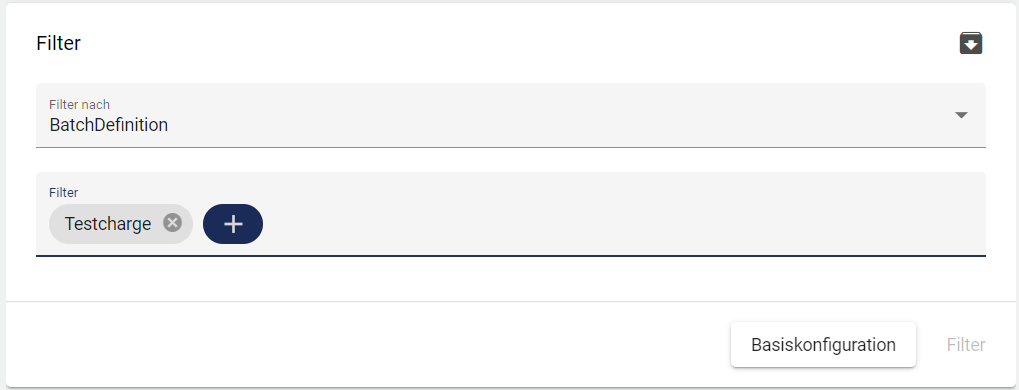The width and height of the screenshot is (1019, 390).
Task: Select the Testcharge filter chip
Action: click(121, 224)
